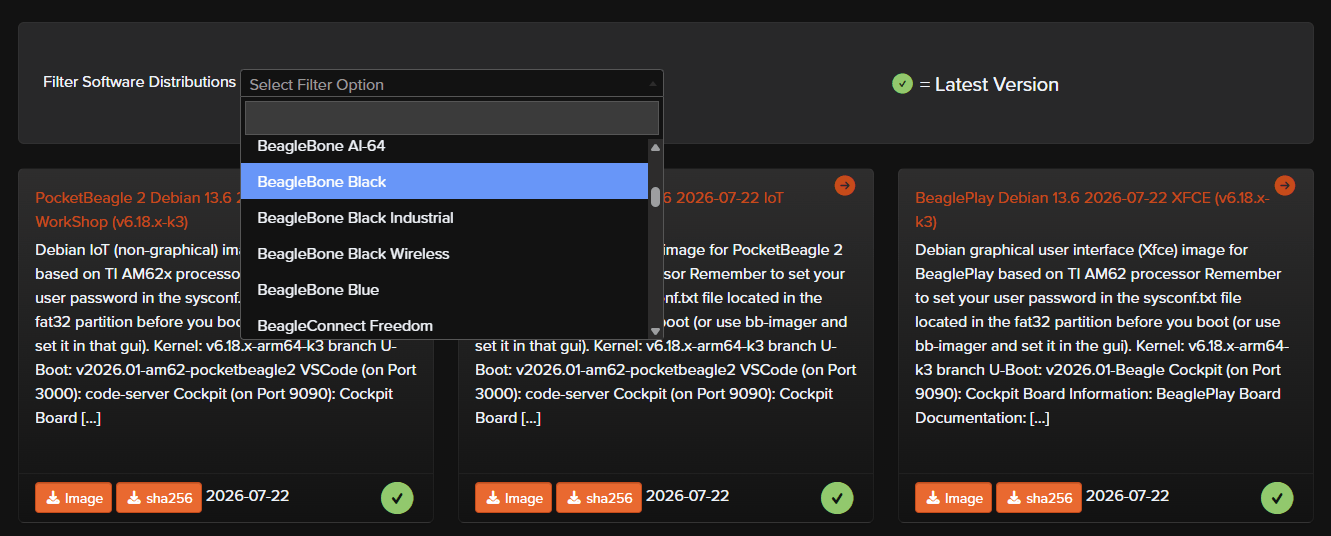This screenshot has width=1331, height=536.
Task: Download Image for PocketBeagle 2 WorkShop card
Action: tap(74, 498)
